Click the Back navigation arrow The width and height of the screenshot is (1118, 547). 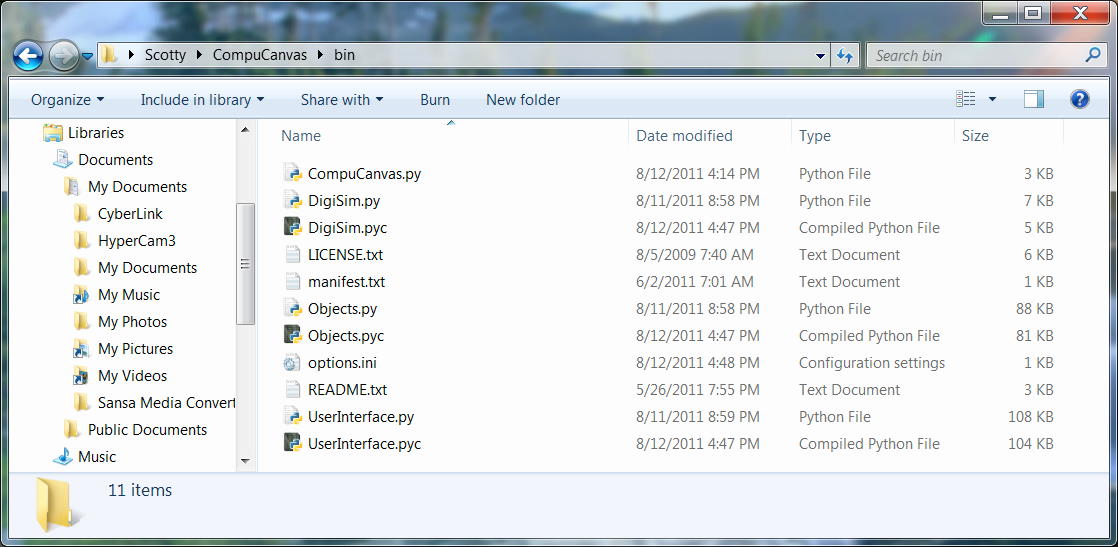click(28, 56)
